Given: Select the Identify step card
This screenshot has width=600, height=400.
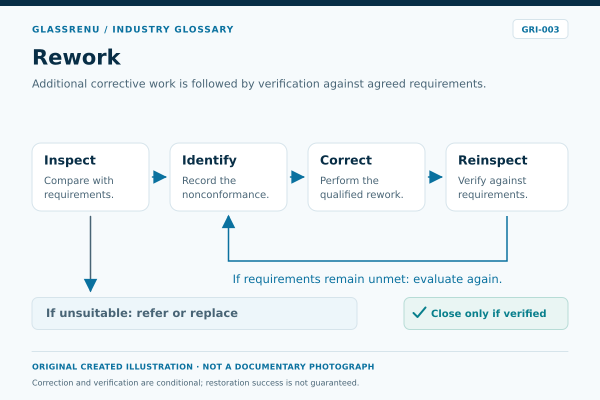Looking at the screenshot, I should pos(228,177).
